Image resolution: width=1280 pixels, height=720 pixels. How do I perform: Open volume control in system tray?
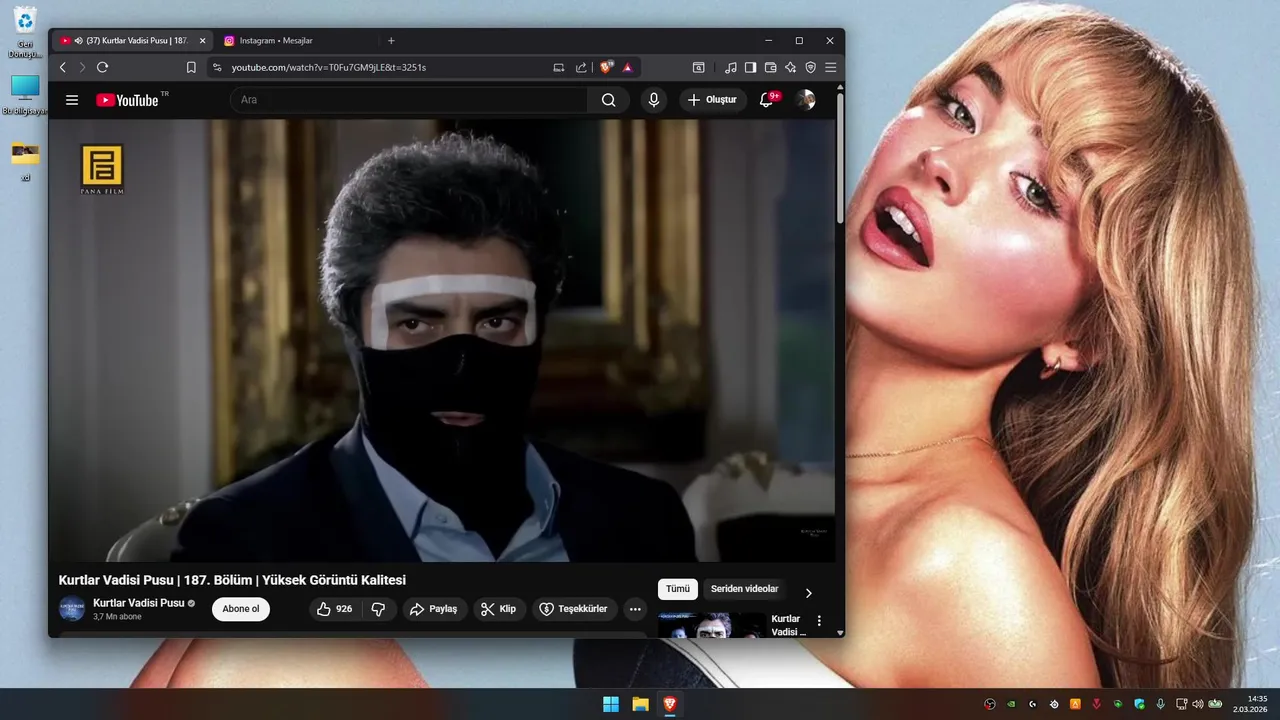[x=1198, y=704]
